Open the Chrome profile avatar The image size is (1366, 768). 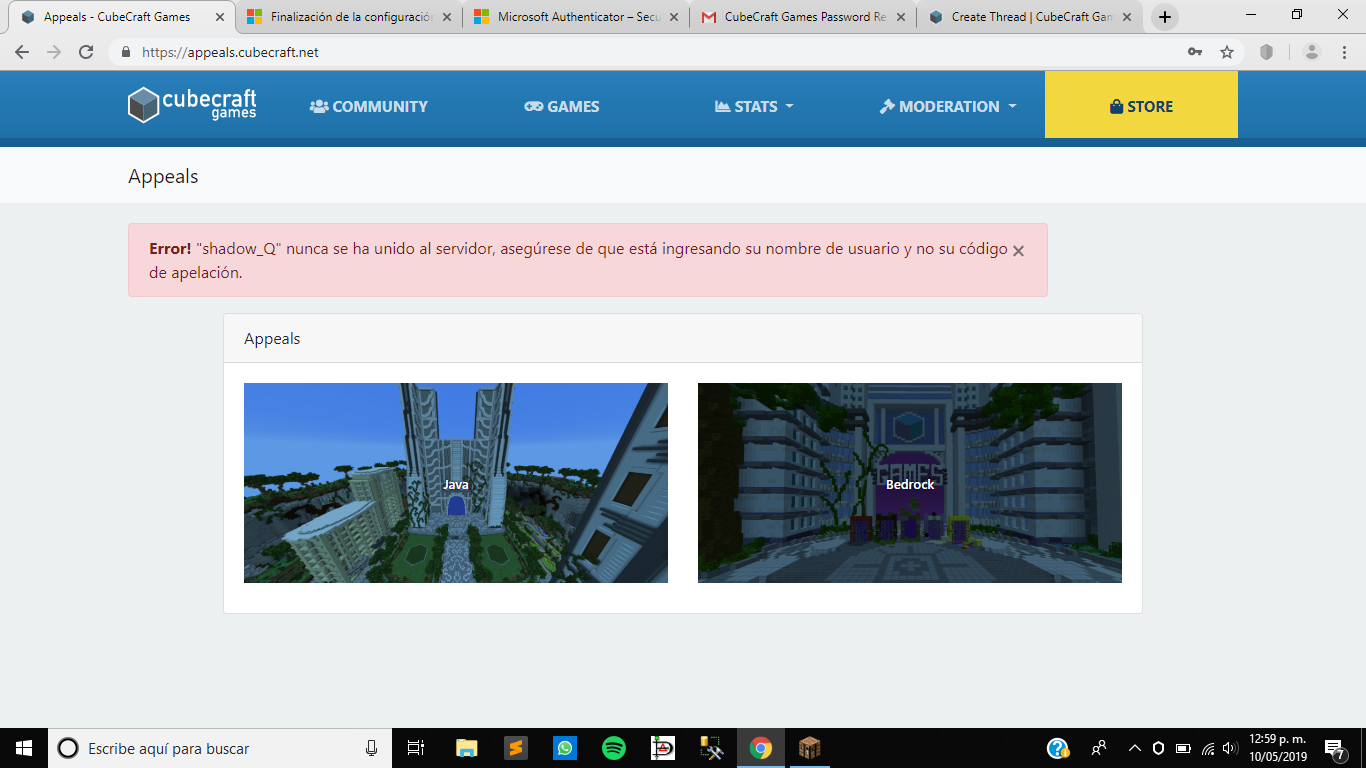pyautogui.click(x=1312, y=52)
